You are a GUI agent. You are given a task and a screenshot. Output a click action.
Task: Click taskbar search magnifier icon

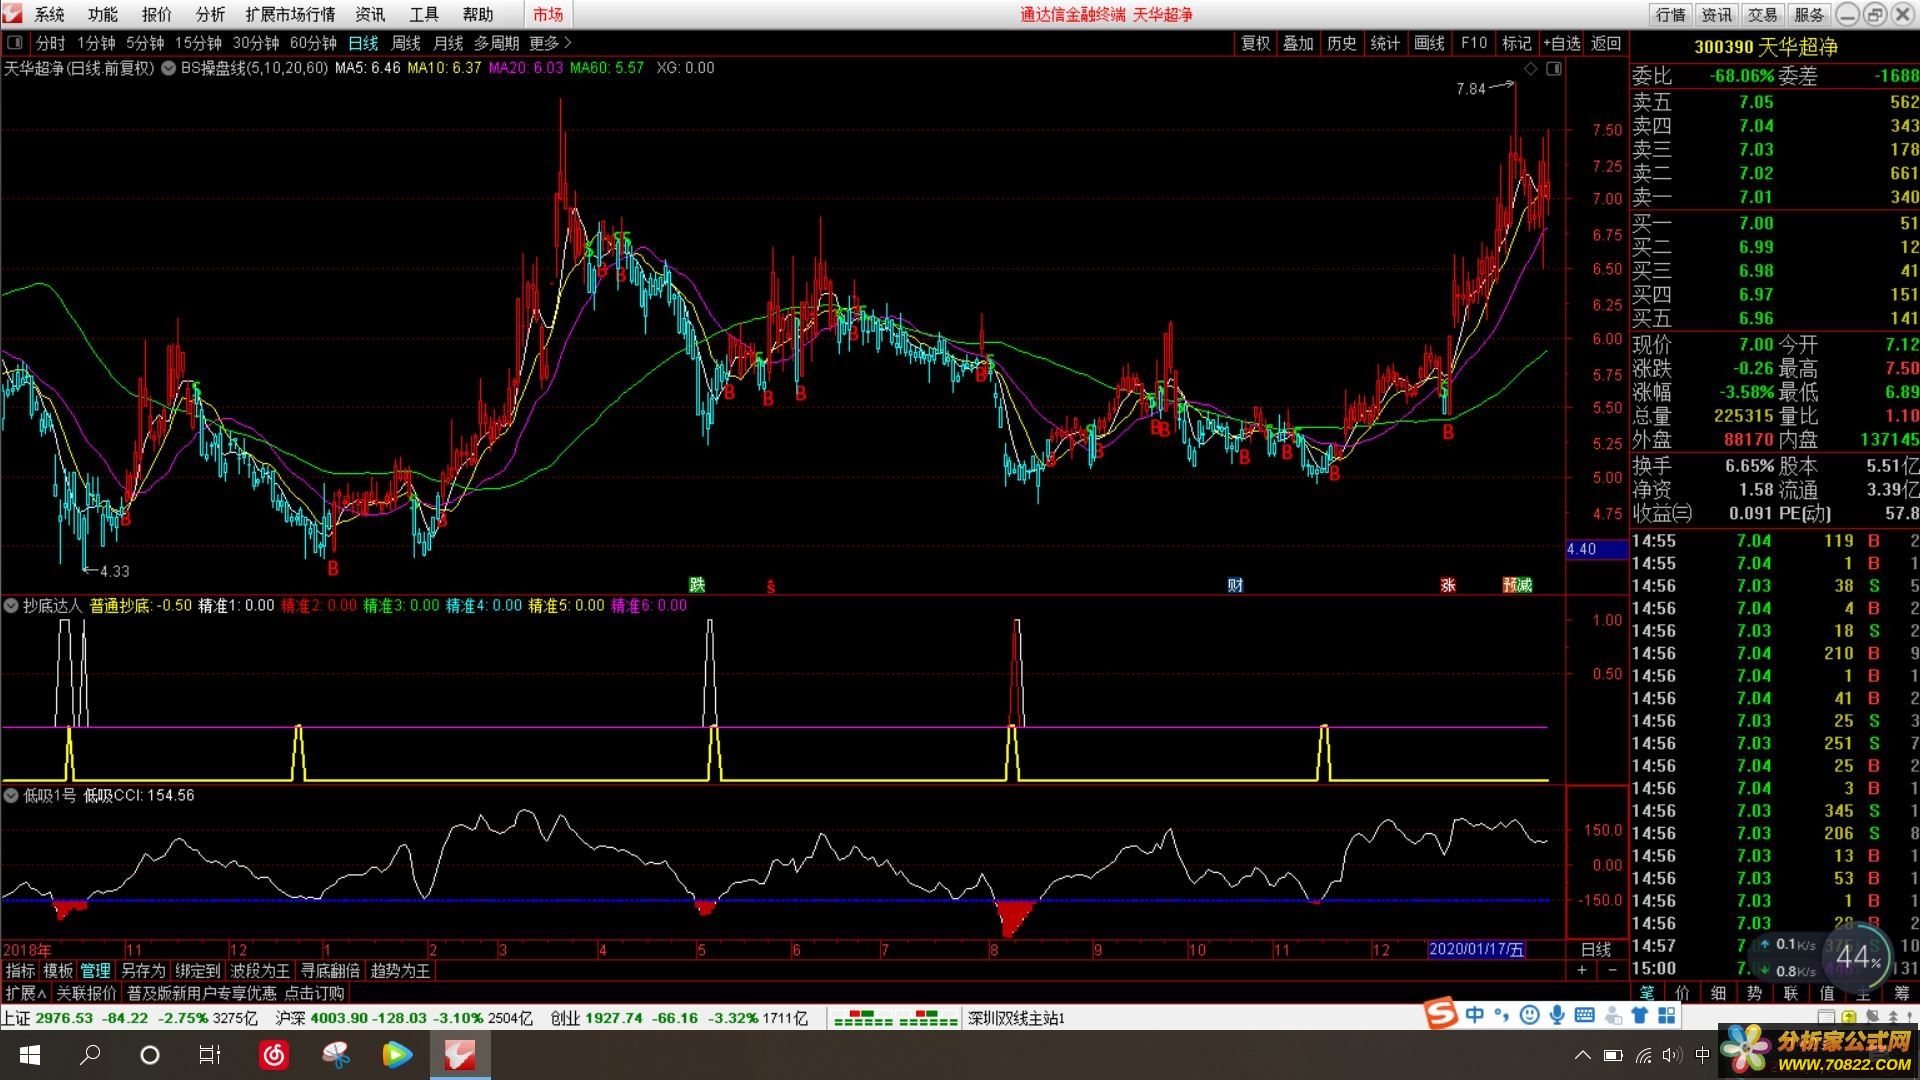coord(90,1055)
